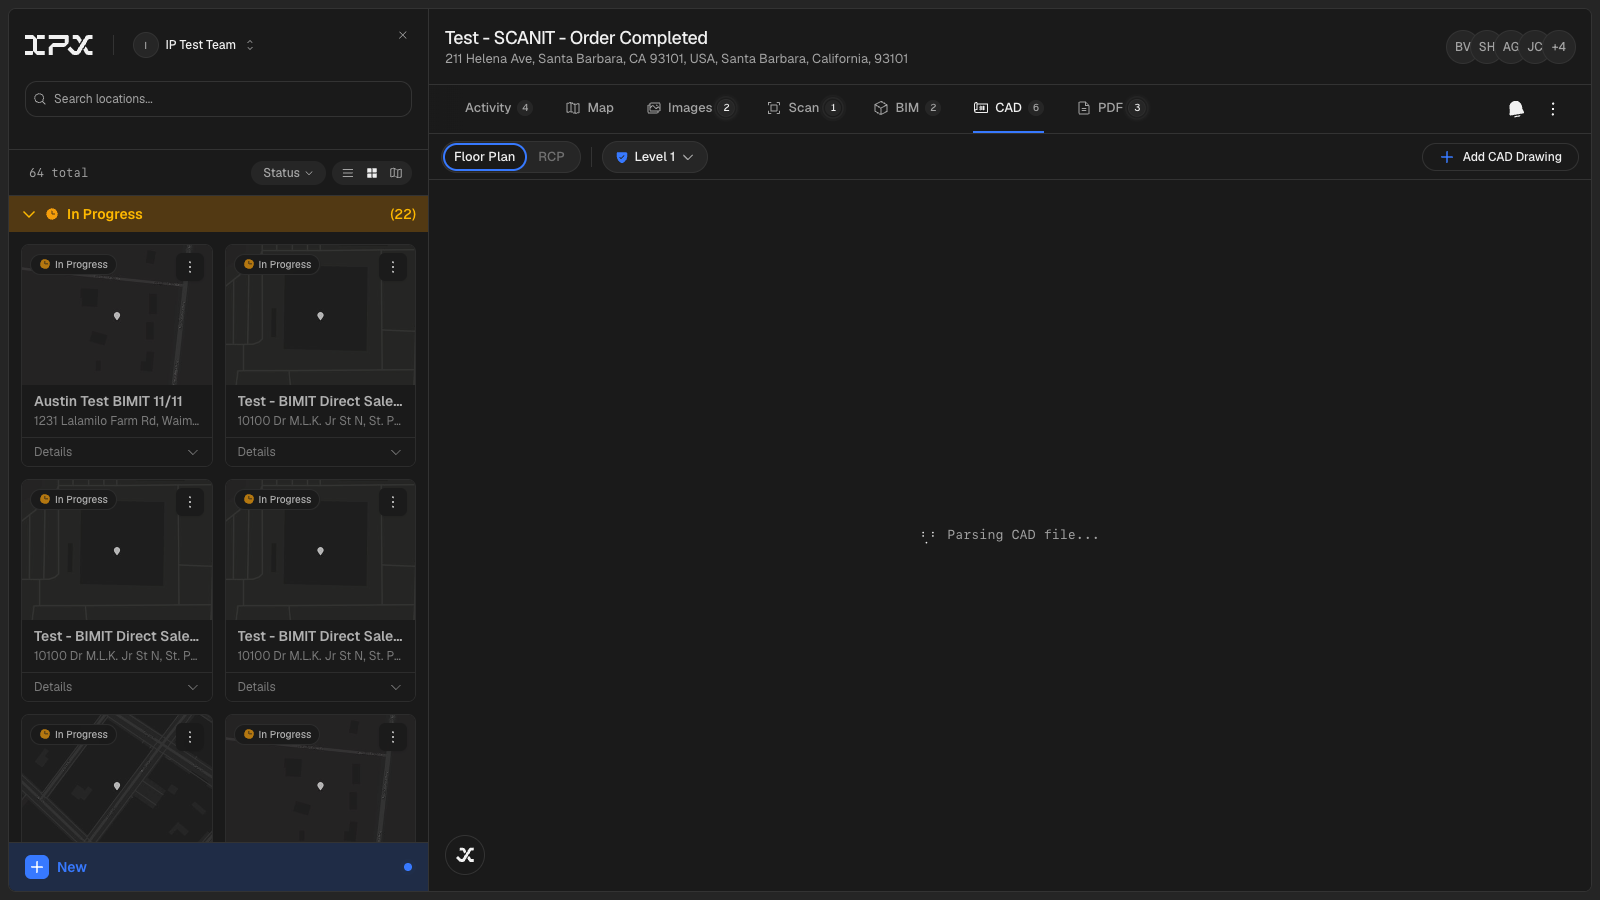Open the IP Test Team switcher
The height and width of the screenshot is (900, 1600).
(x=195, y=45)
